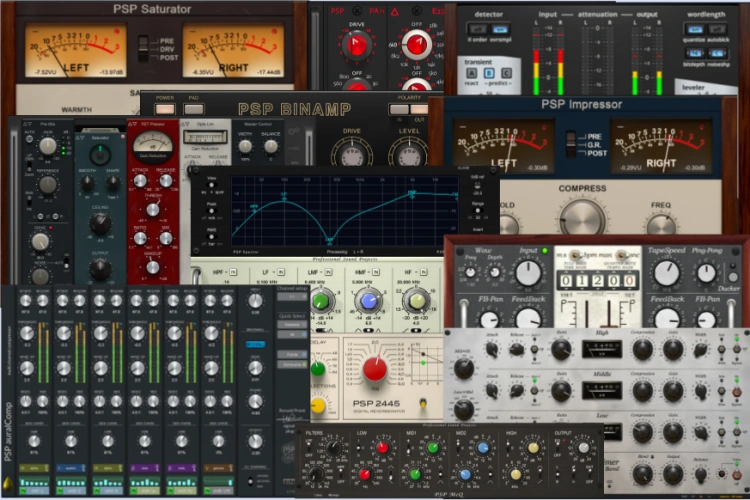
Task: Click the FET Pressor MAKEUP knob
Action: (153, 267)
